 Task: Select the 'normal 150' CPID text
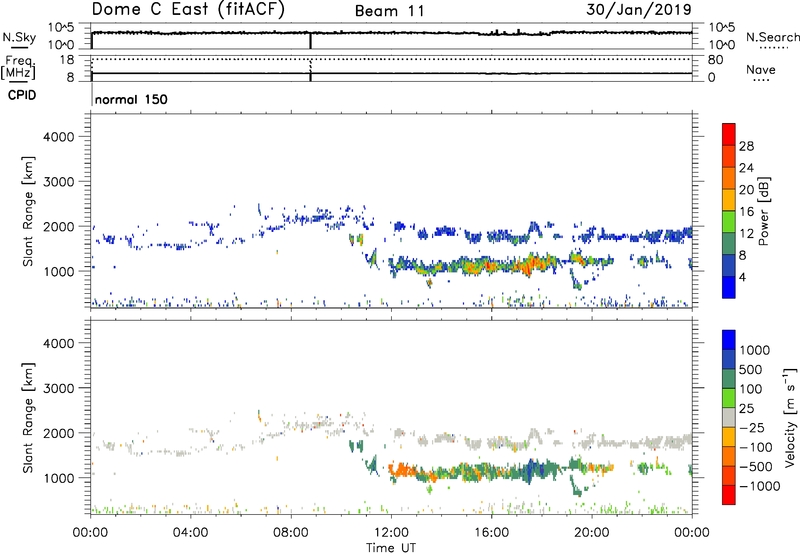pos(131,99)
